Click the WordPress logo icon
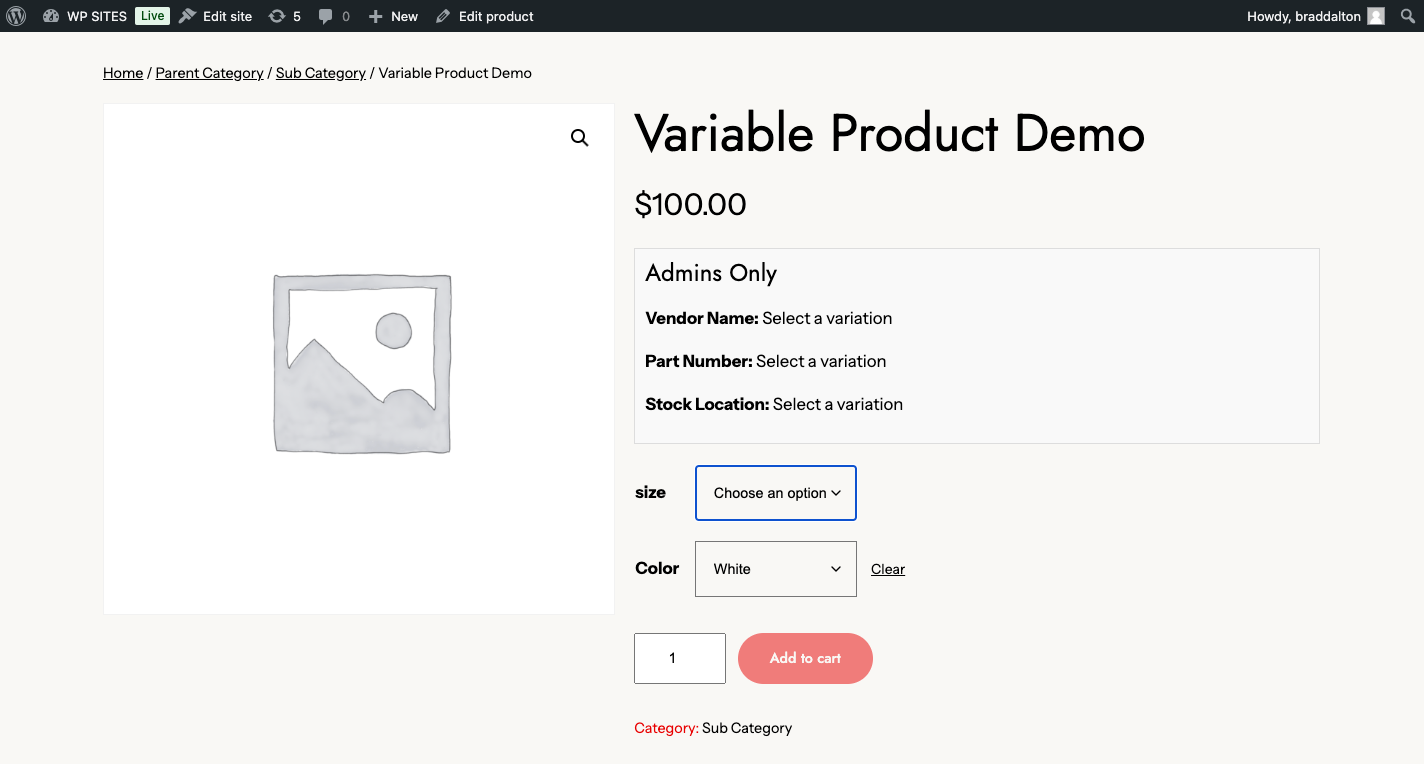 click(16, 16)
